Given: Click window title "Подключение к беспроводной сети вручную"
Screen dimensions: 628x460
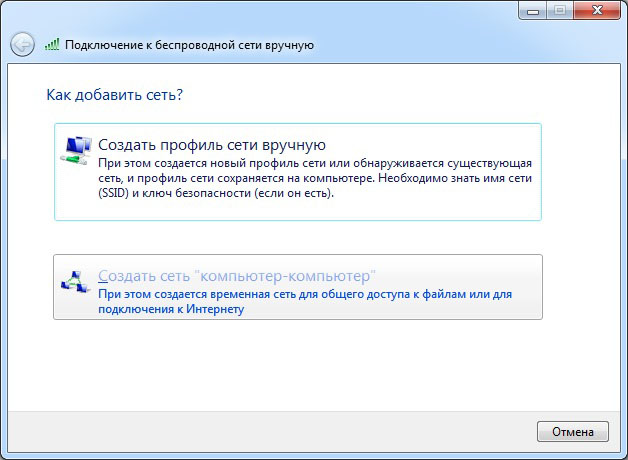Looking at the screenshot, I should [190, 45].
